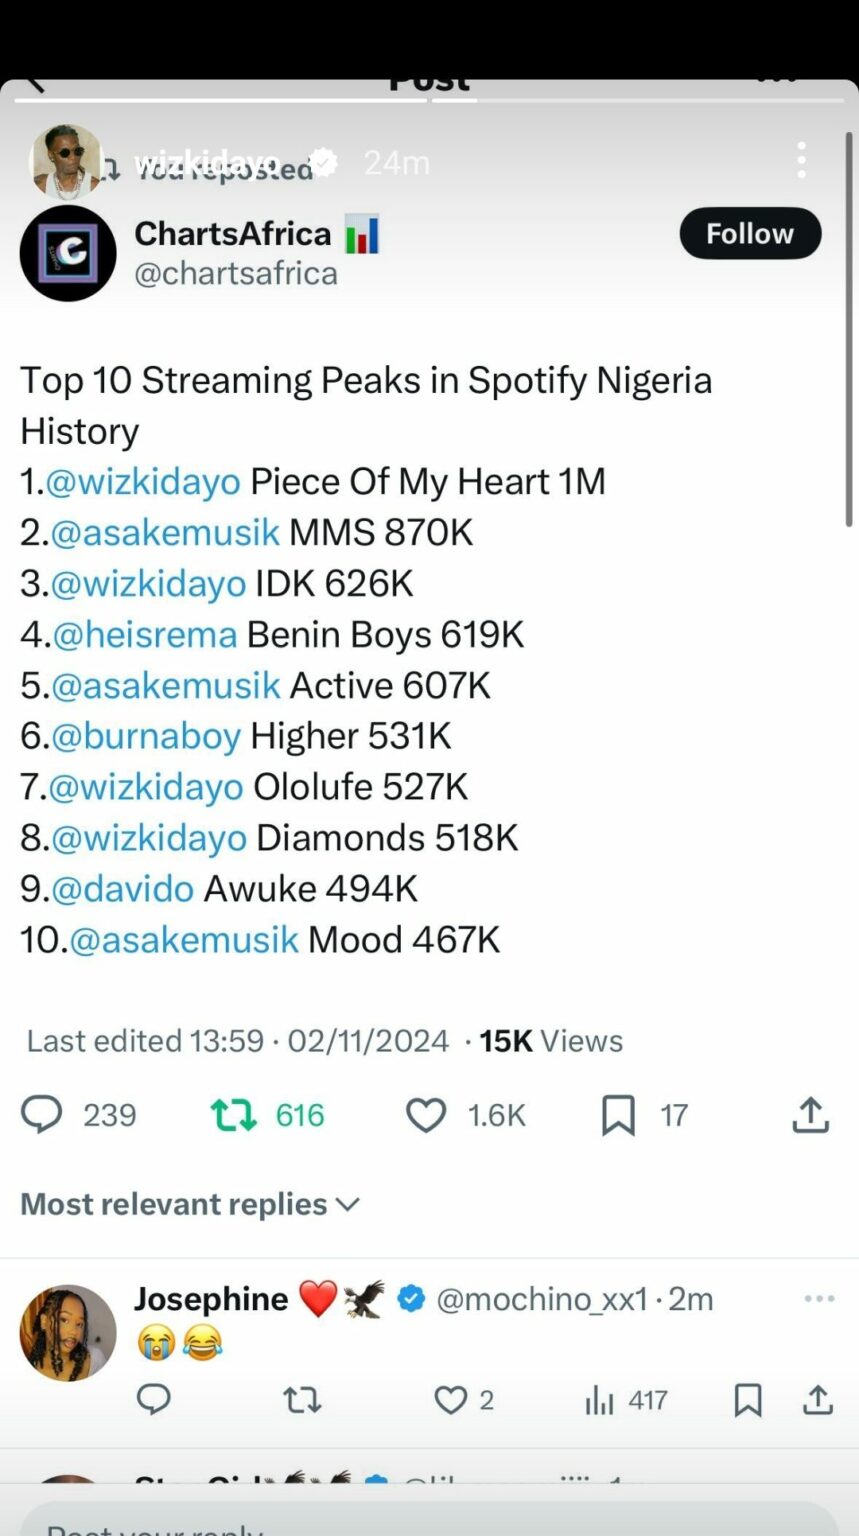
Task: Tap the share icon on the main post
Action: pos(811,1115)
